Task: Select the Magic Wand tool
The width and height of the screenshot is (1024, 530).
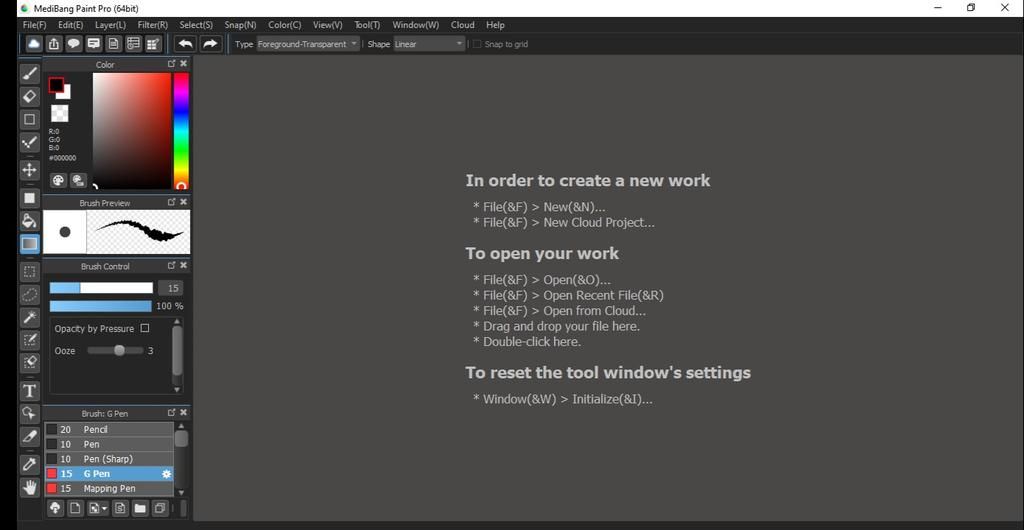Action: point(29,317)
